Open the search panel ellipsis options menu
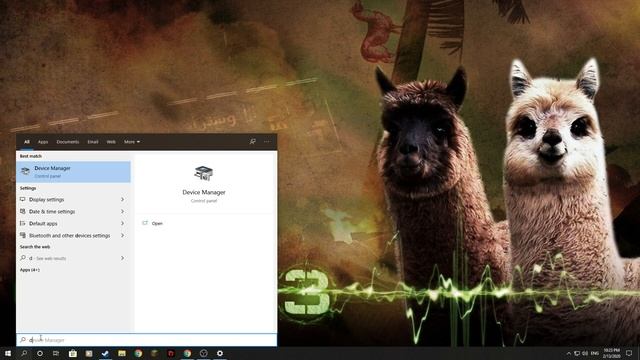 pos(267,142)
